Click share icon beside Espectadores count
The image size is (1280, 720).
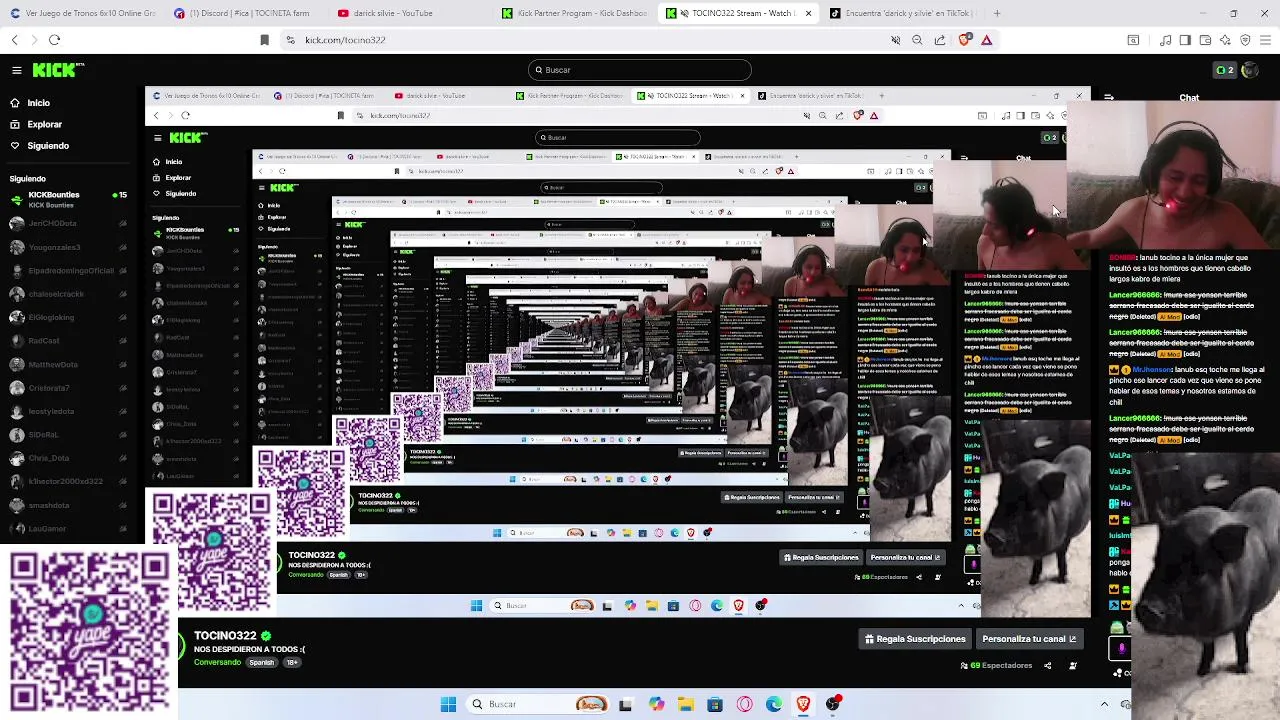click(1047, 666)
